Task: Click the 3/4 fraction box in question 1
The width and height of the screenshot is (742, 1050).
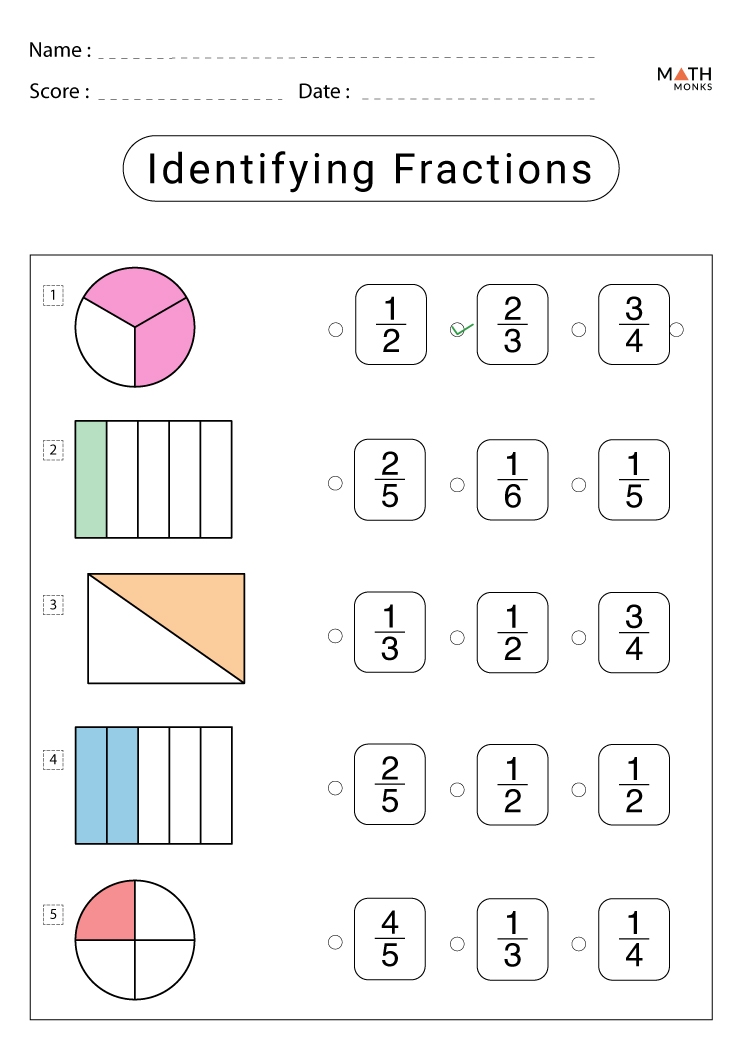Action: [x=634, y=325]
